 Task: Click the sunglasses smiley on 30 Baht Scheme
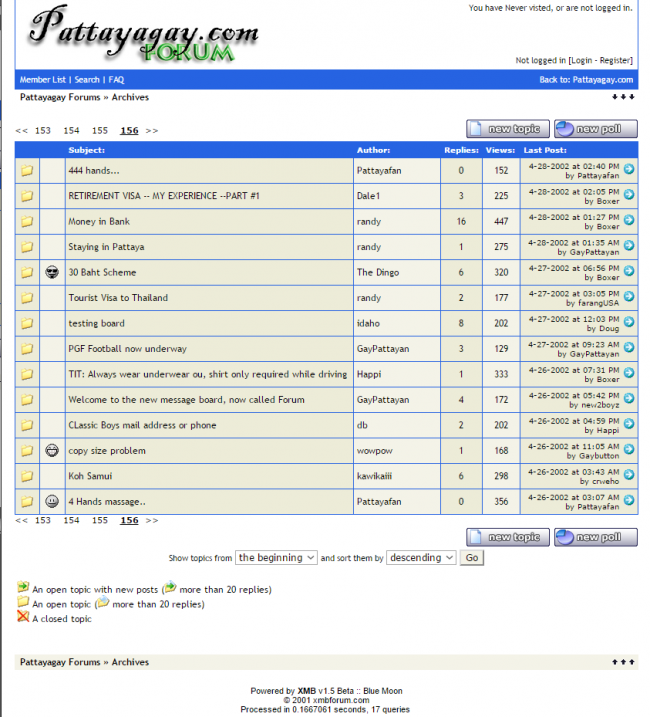point(52,273)
